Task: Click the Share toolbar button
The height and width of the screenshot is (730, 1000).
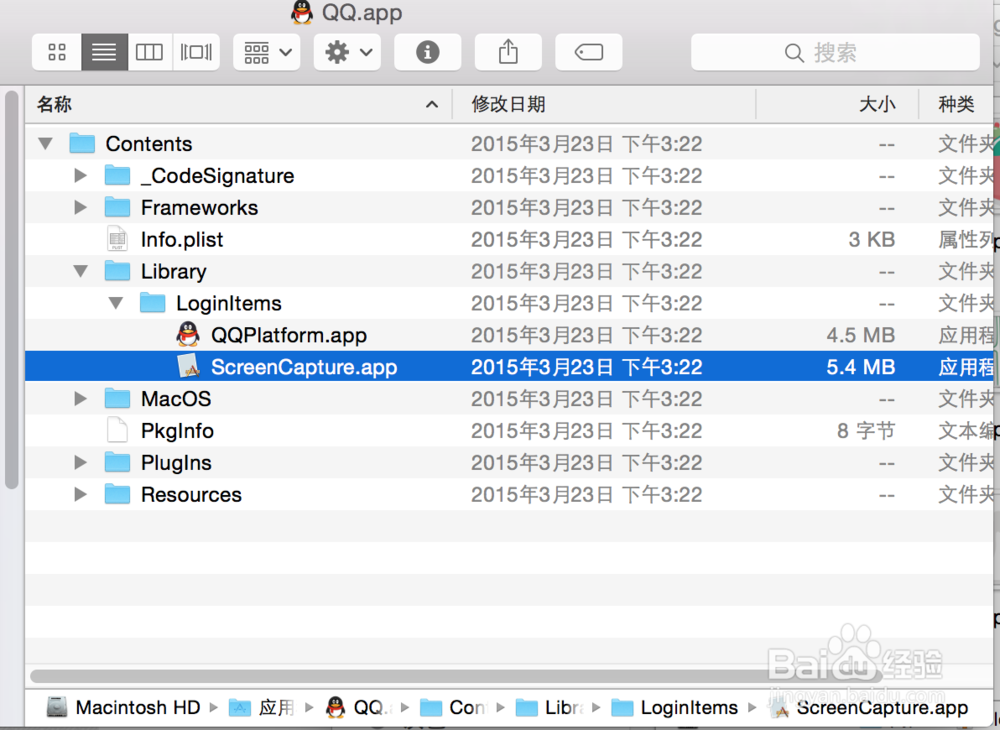Action: tap(508, 52)
